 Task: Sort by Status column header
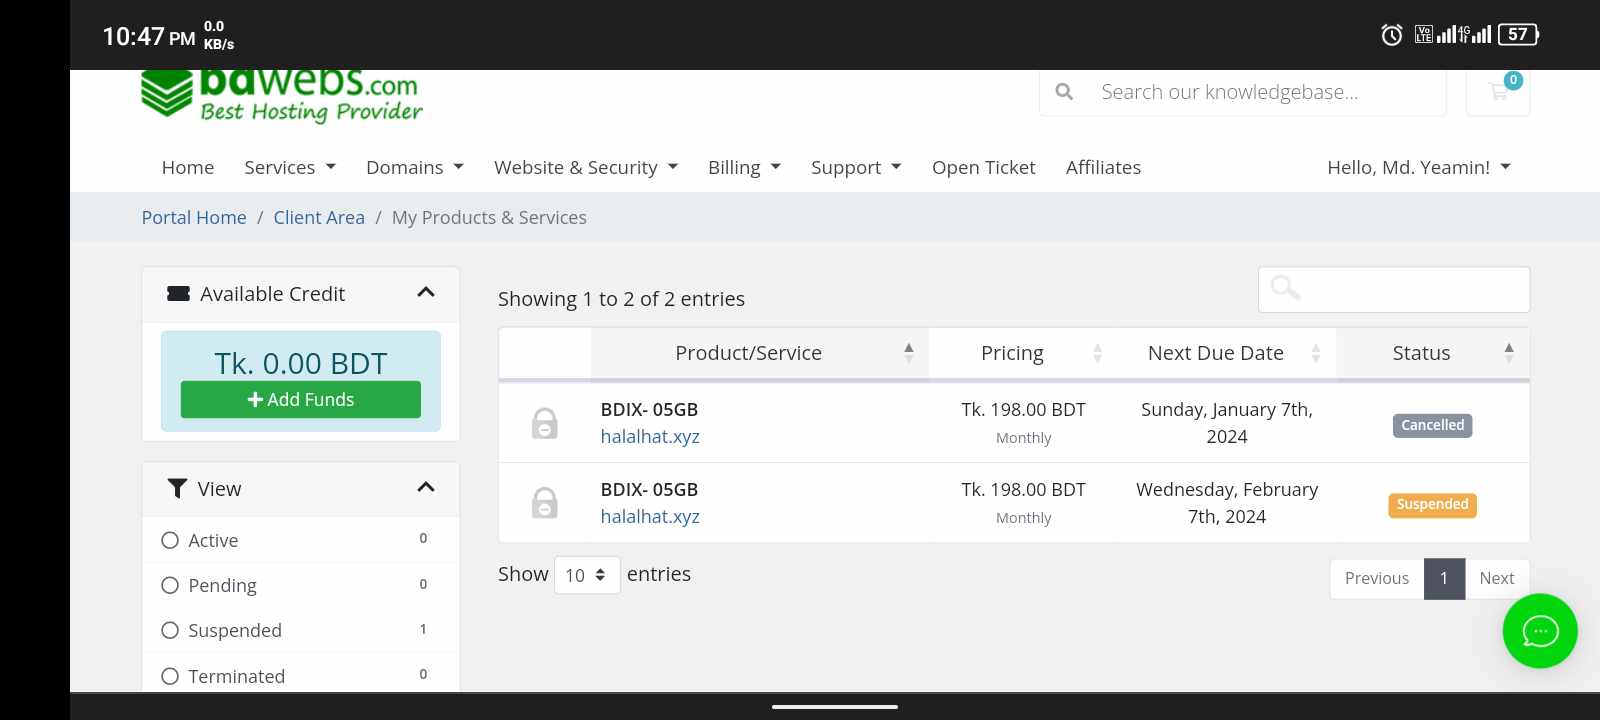[1432, 353]
